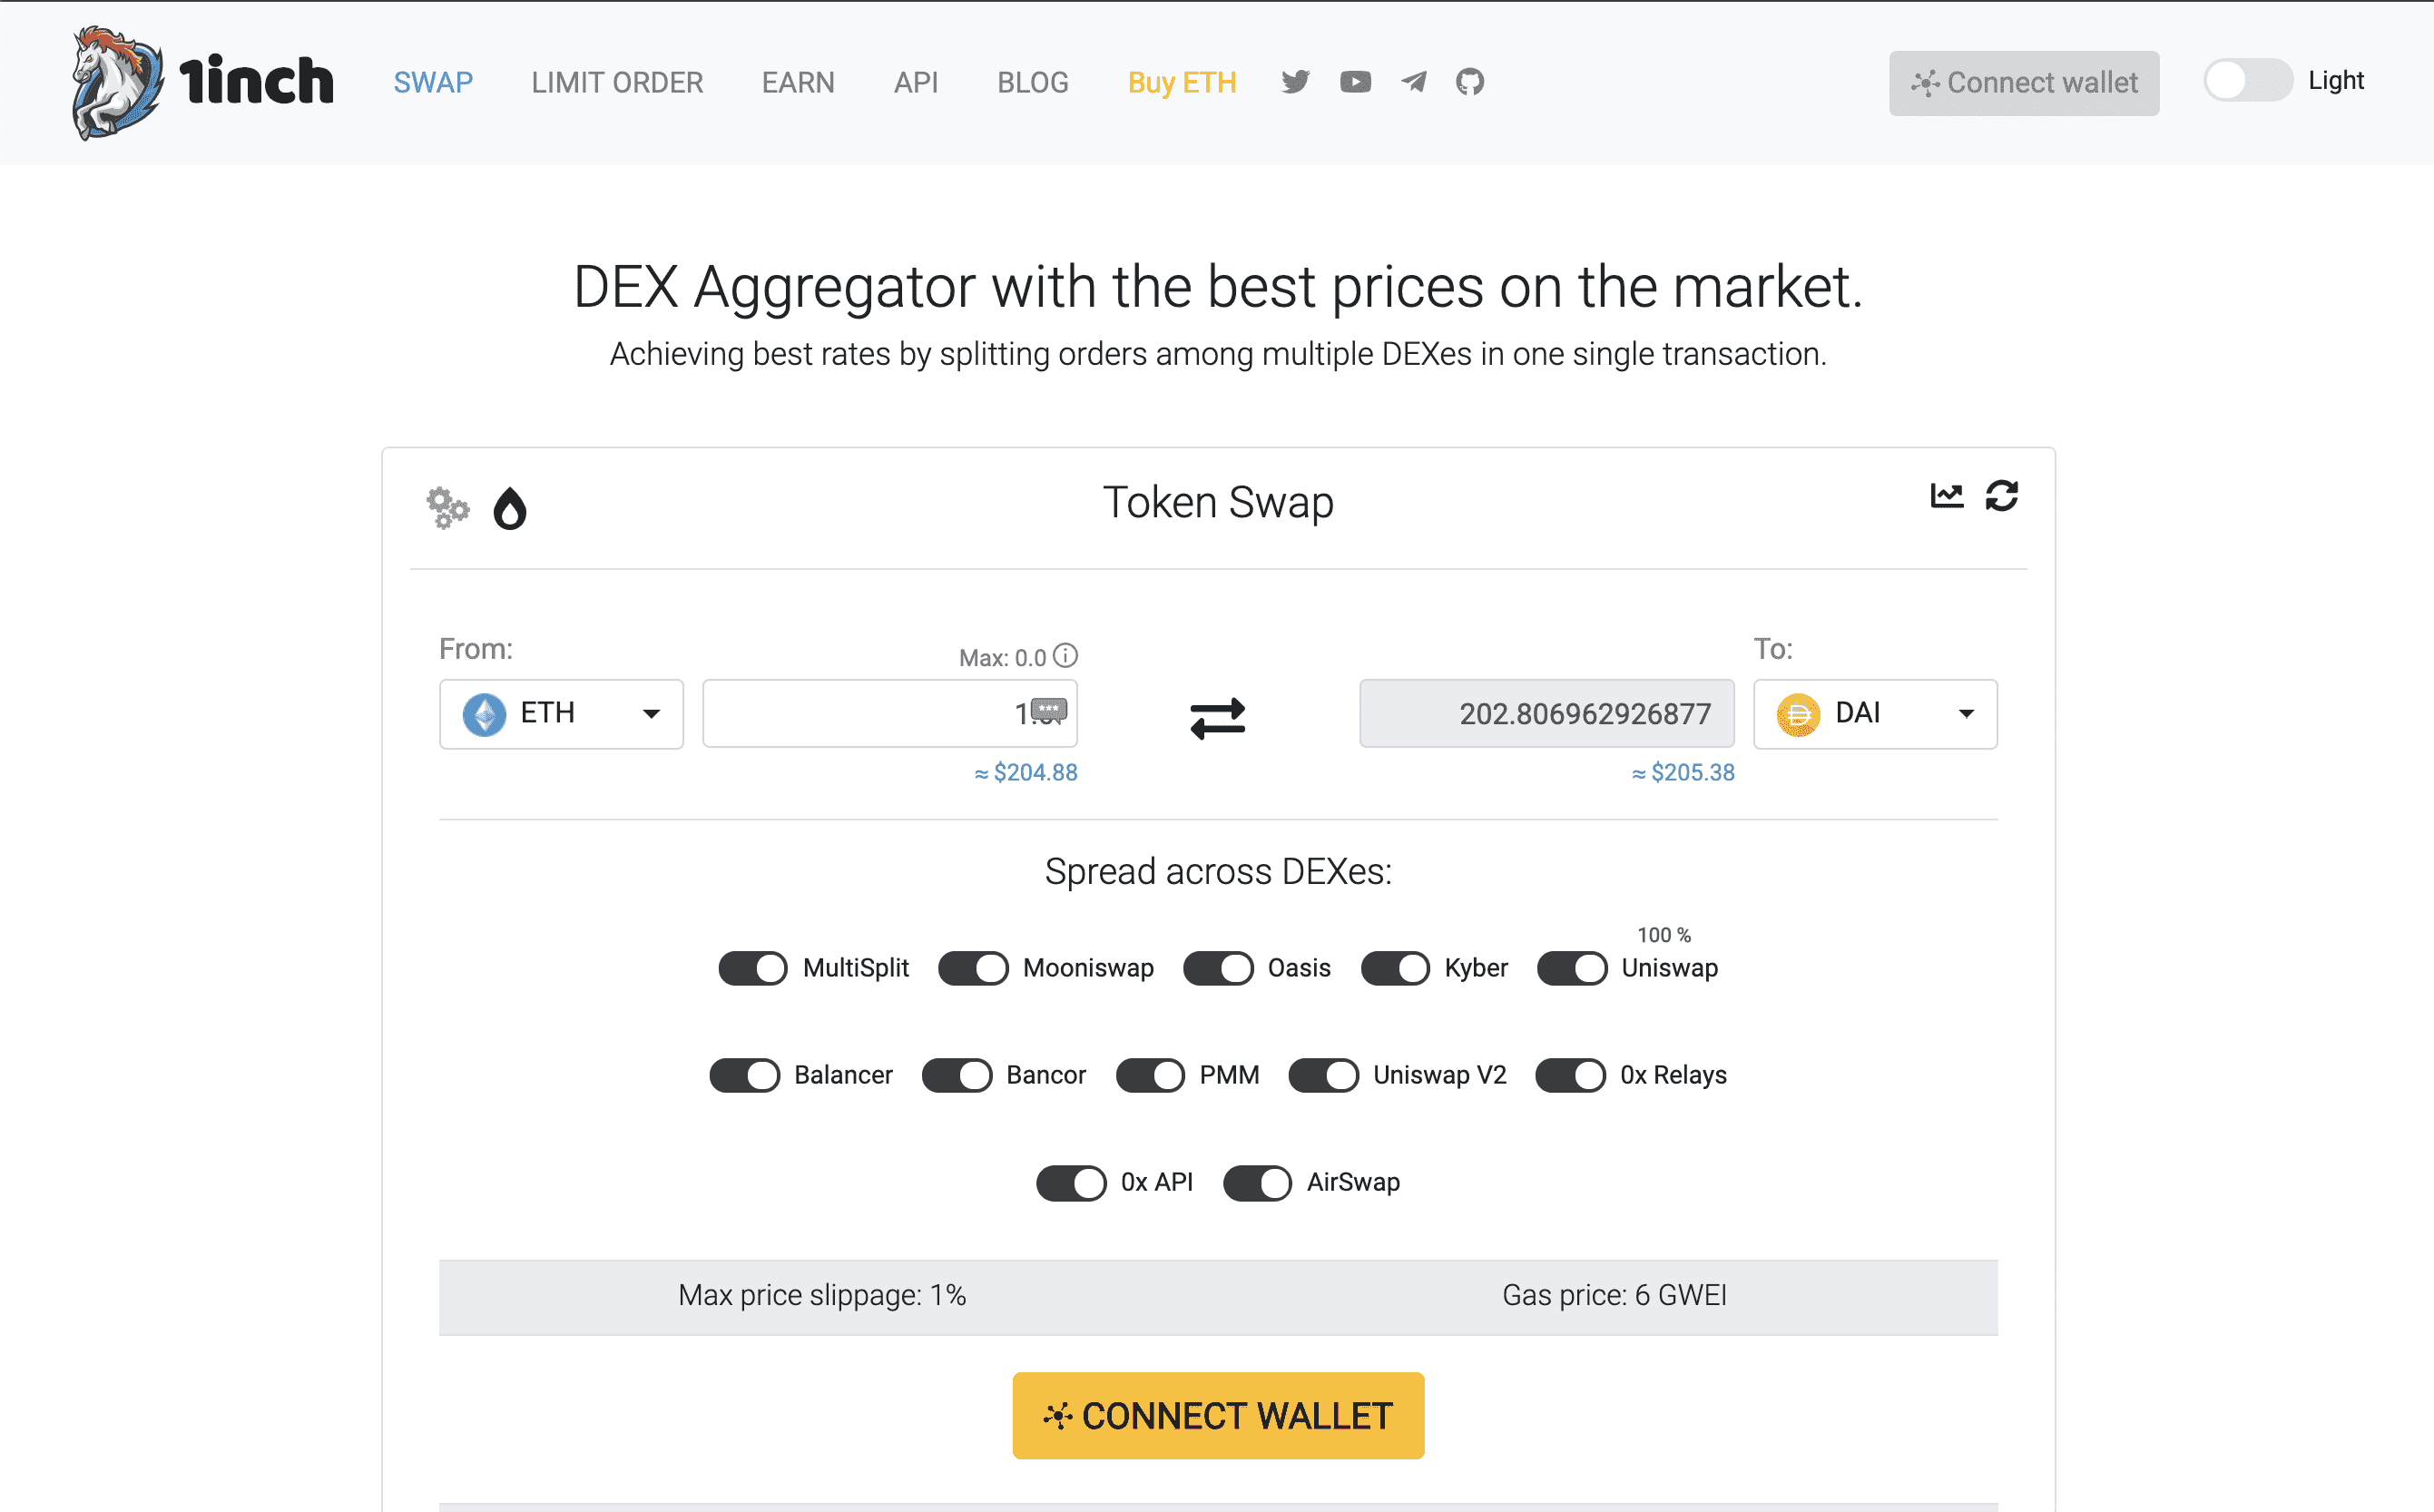Open the EARN section
2434x1512 pixels.
(797, 82)
